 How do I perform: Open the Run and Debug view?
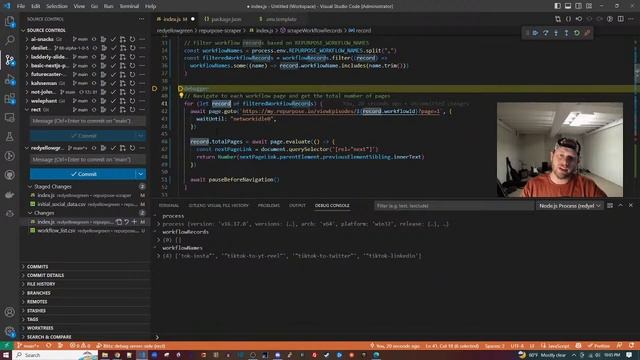tap(9, 80)
